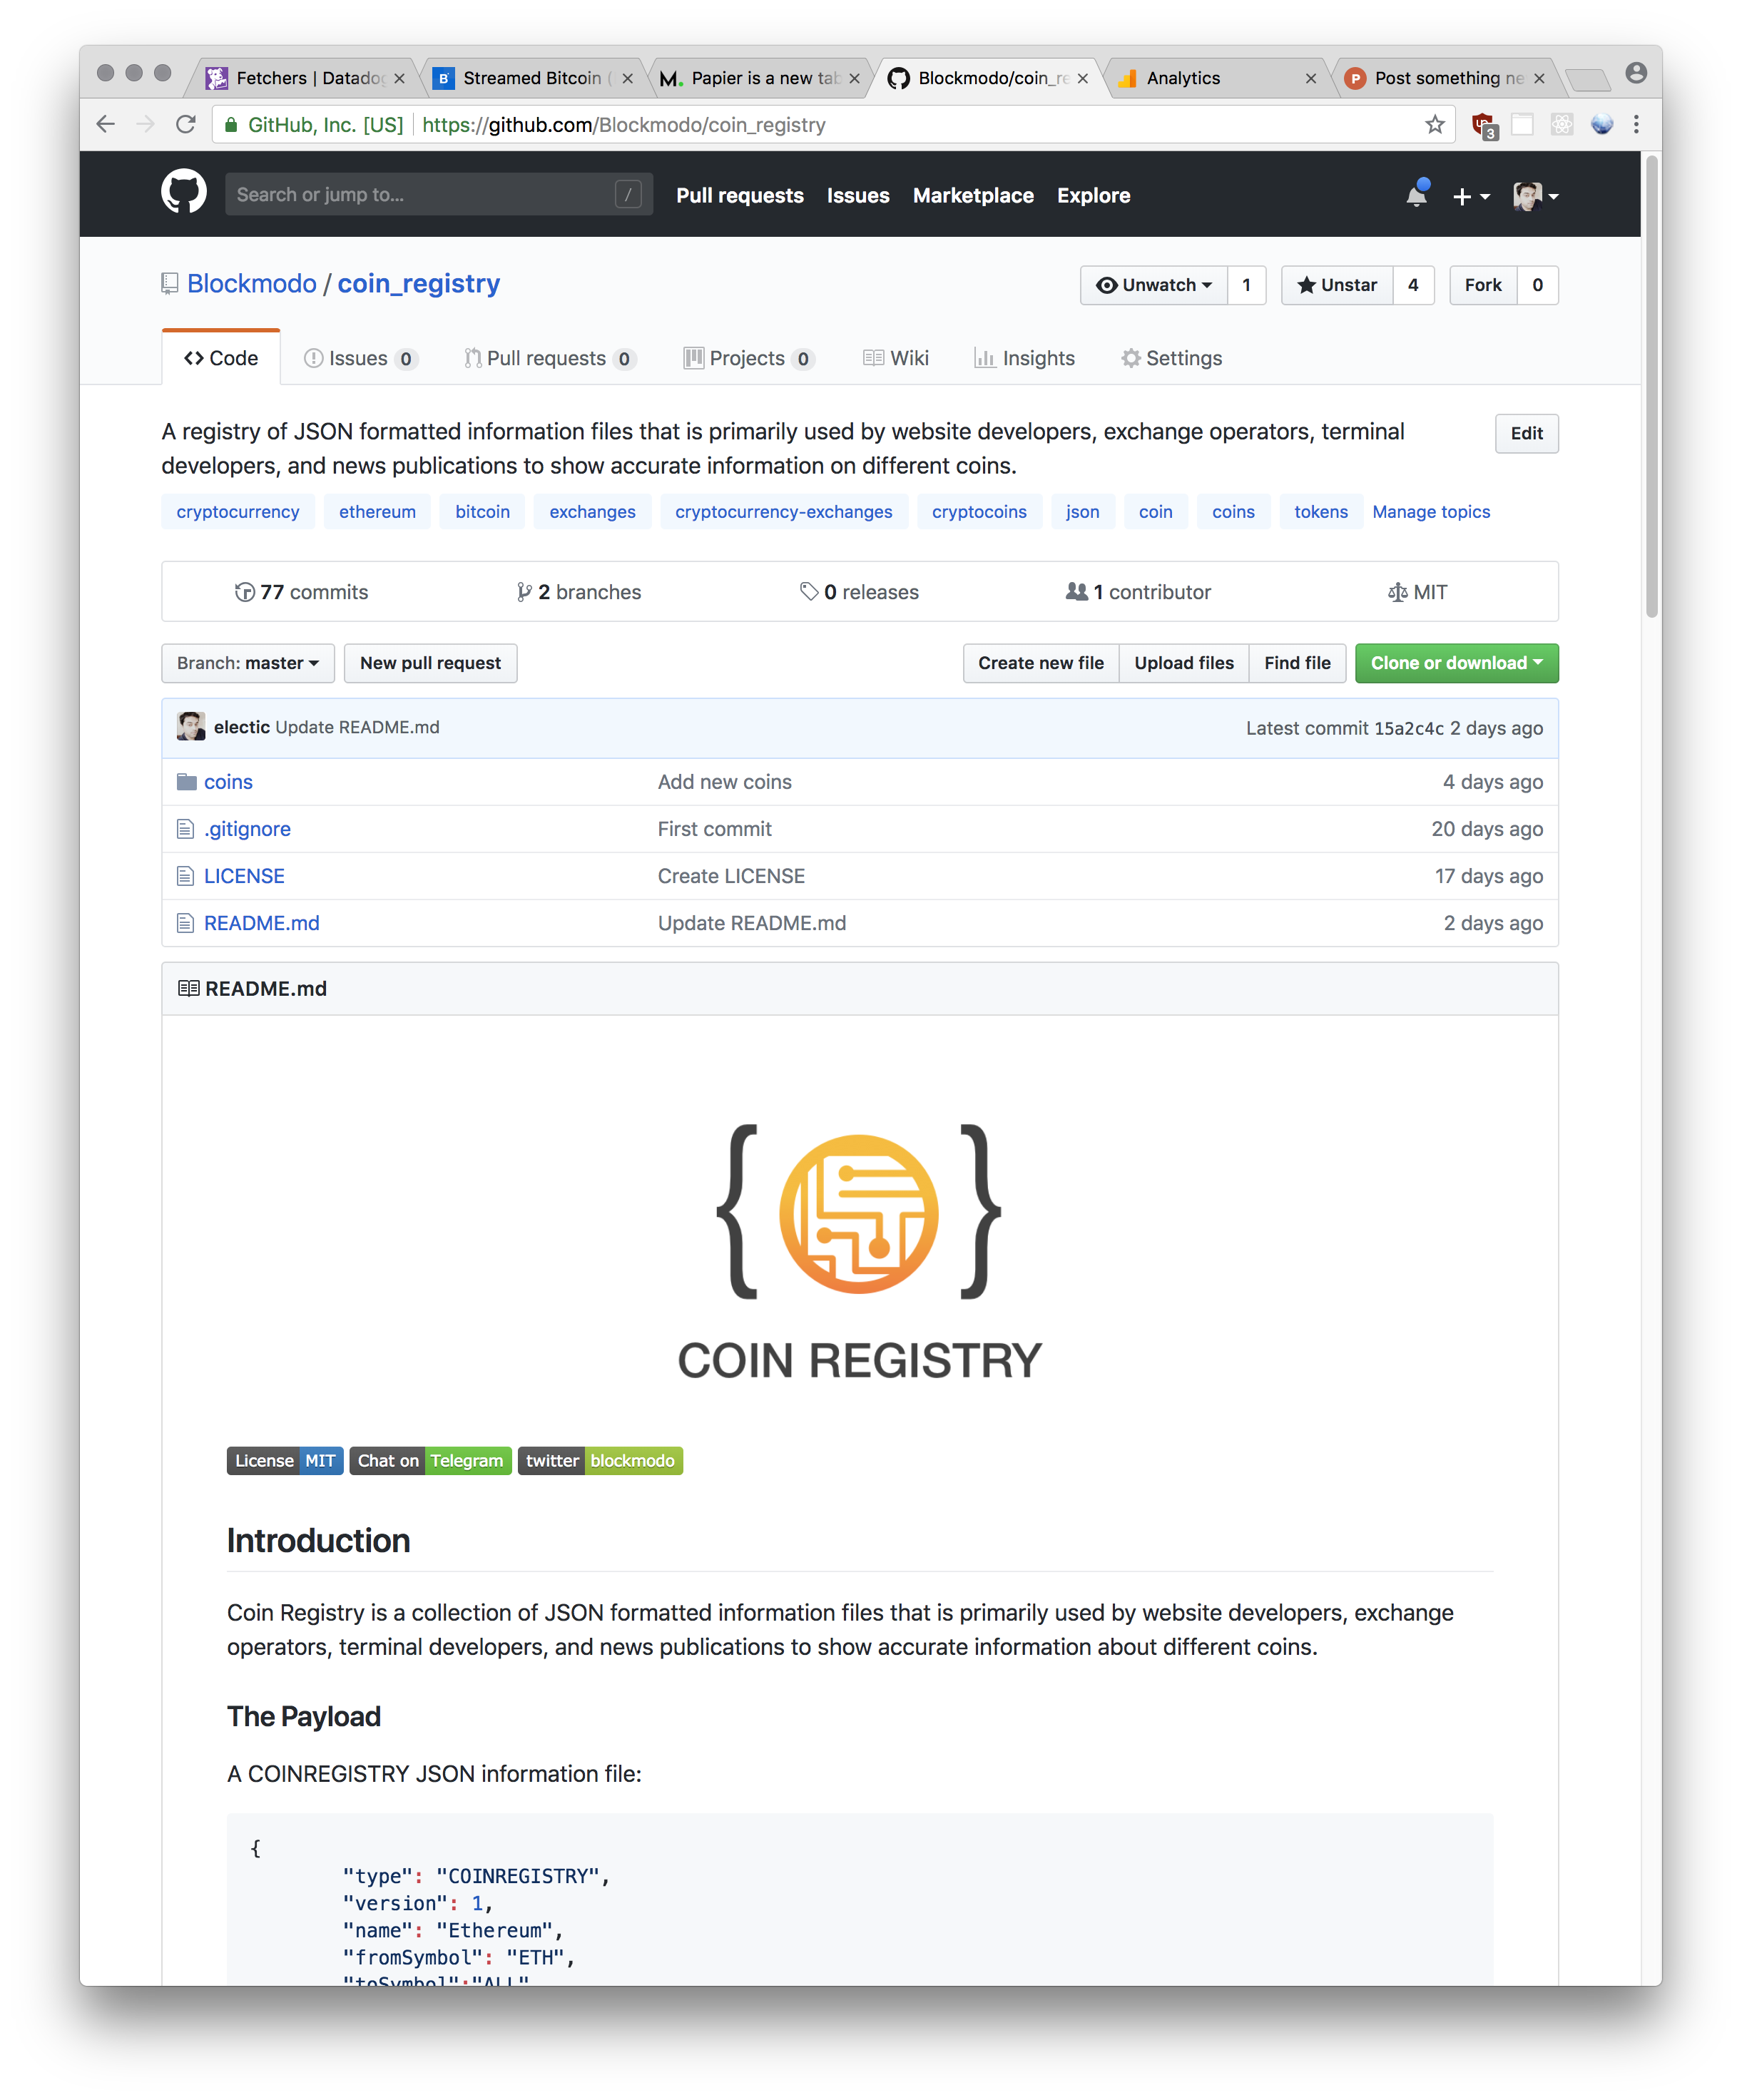
Task: Open notifications via the bell icon
Action: click(x=1415, y=196)
